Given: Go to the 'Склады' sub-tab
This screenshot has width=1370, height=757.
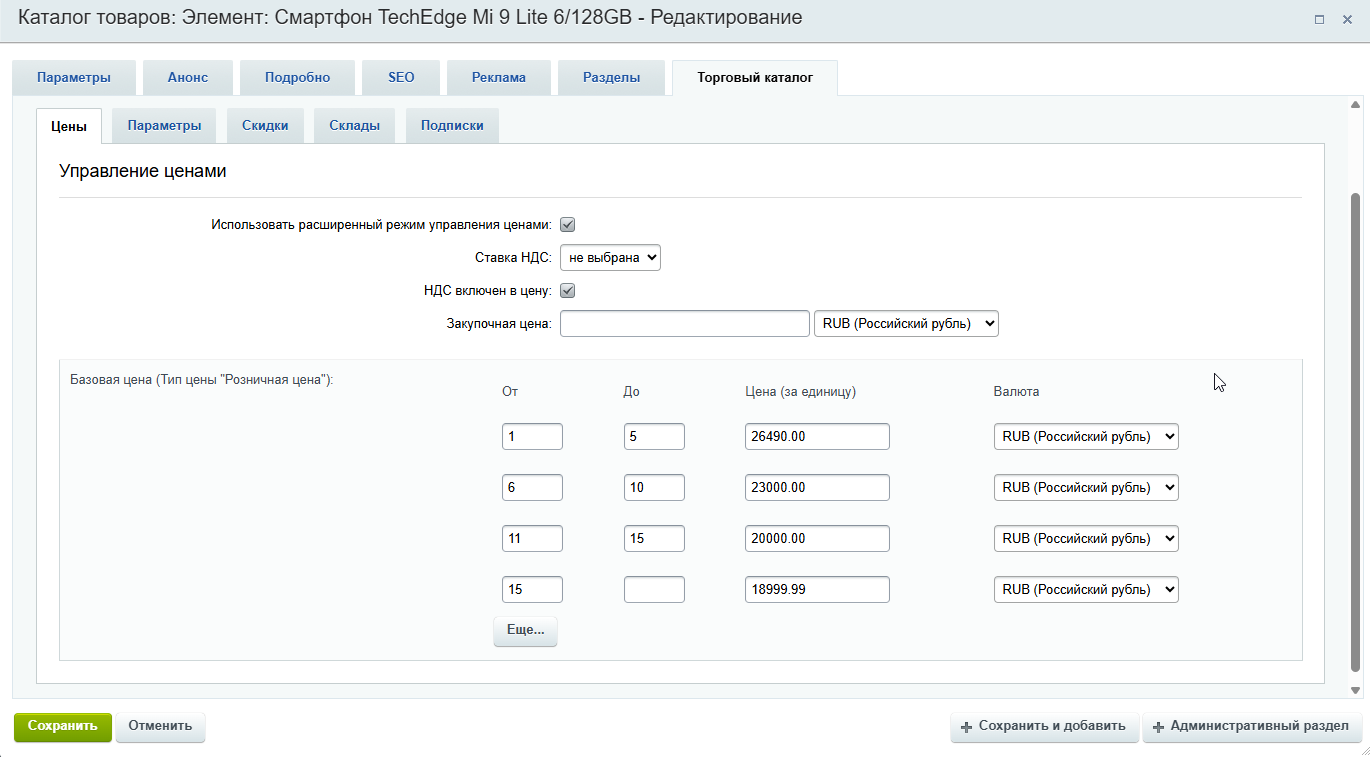Looking at the screenshot, I should [x=354, y=126].
